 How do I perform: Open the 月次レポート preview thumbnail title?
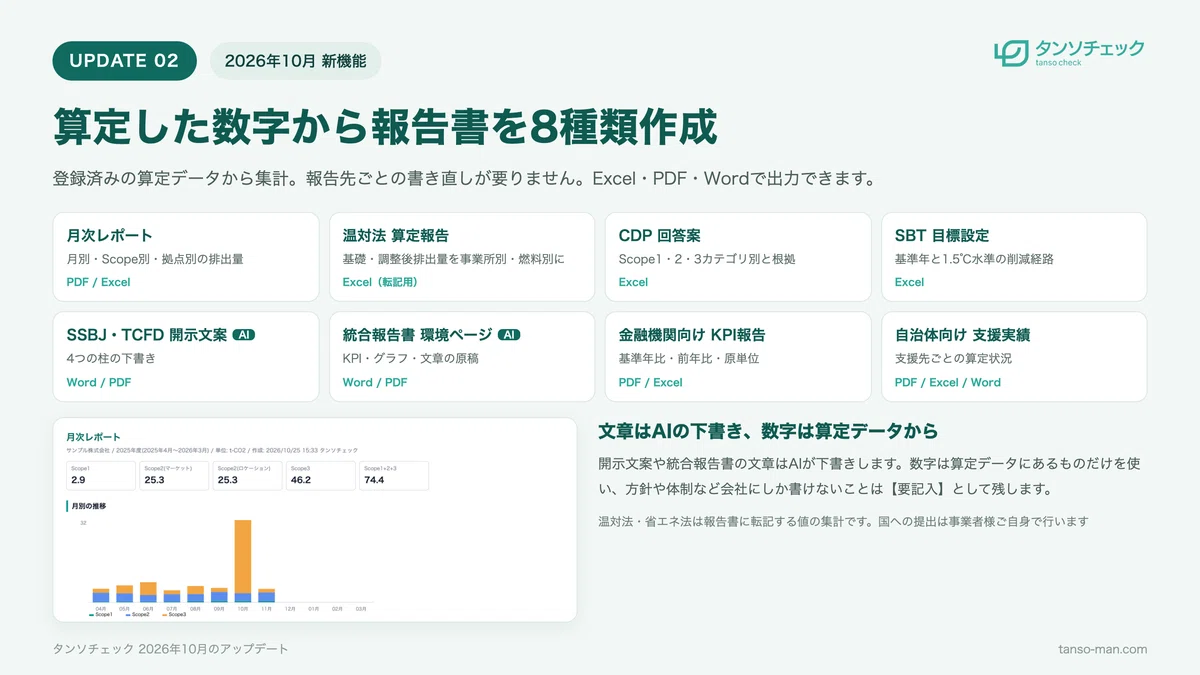pos(93,437)
